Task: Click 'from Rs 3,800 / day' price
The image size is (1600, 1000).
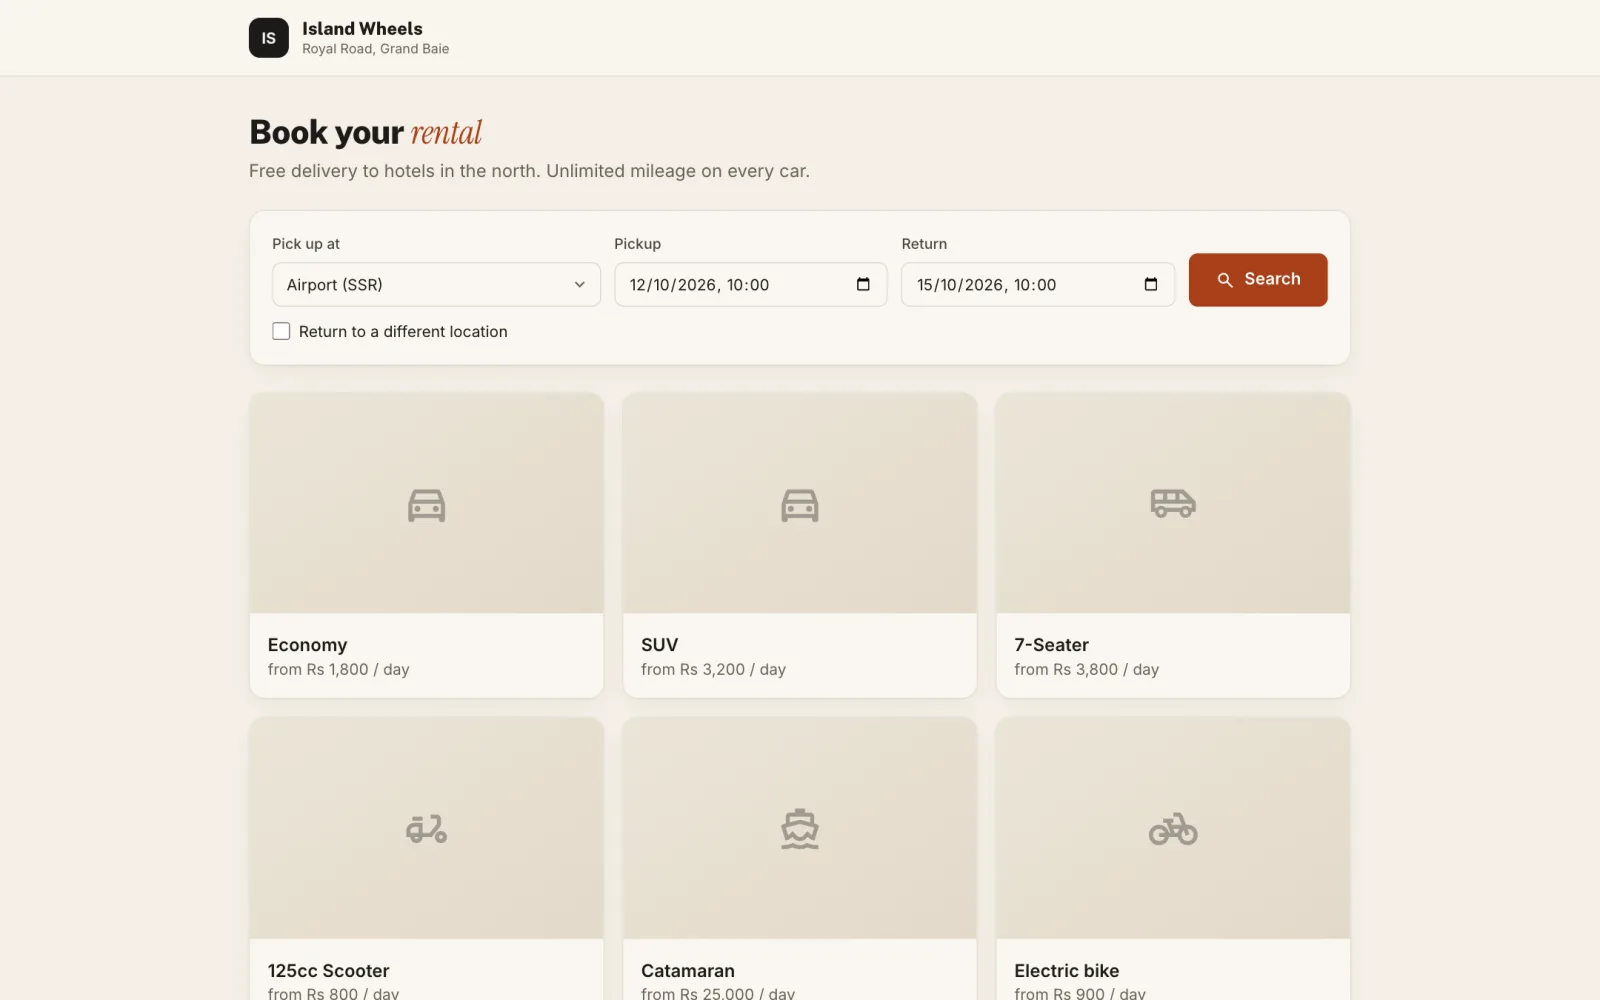Action: [1086, 669]
